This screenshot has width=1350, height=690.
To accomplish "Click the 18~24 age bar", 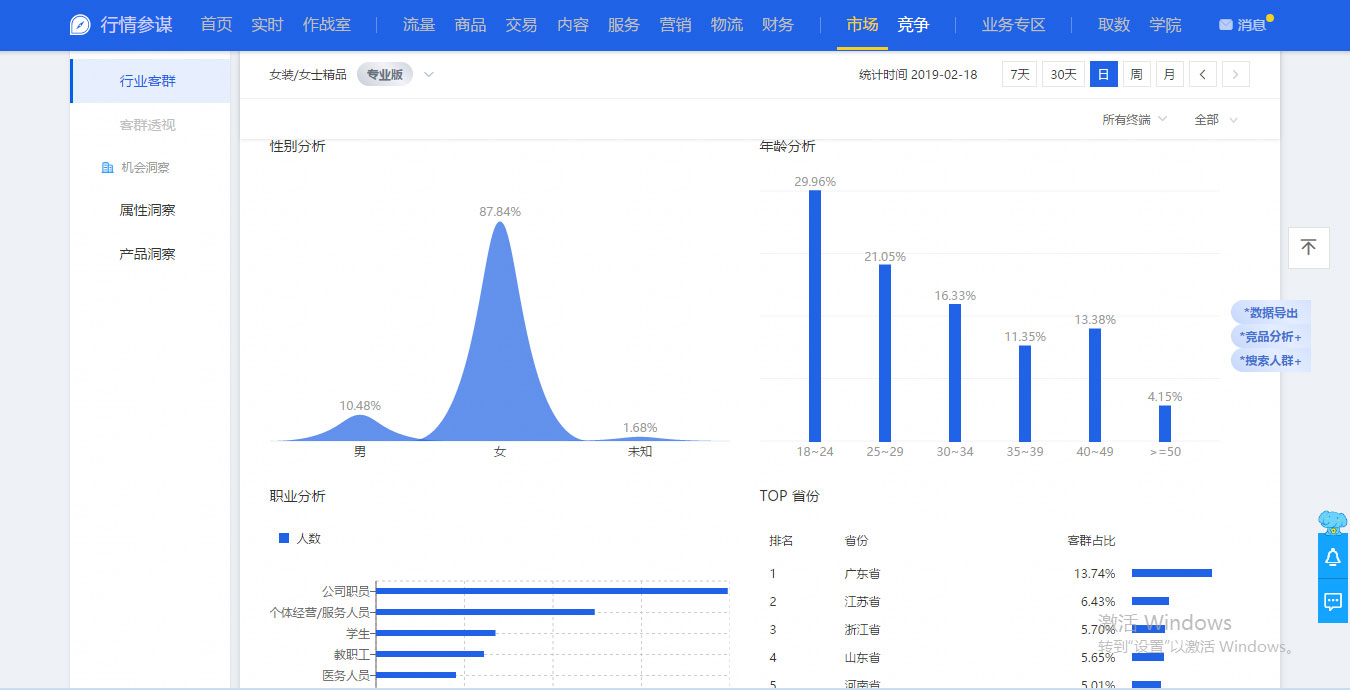I will click(x=815, y=315).
